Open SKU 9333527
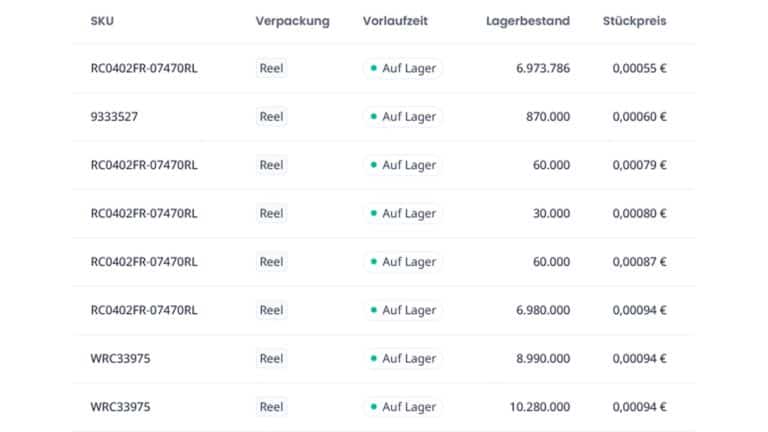 [x=114, y=117]
